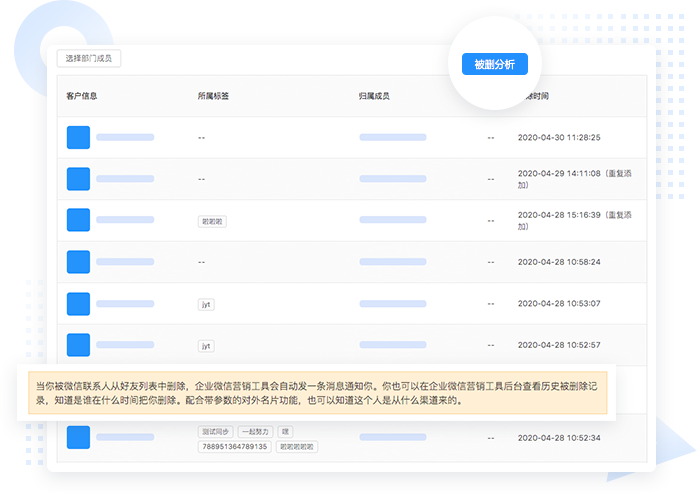Click customer avatar in 10:58:24 row
This screenshot has height=494, width=697.
coord(78,262)
